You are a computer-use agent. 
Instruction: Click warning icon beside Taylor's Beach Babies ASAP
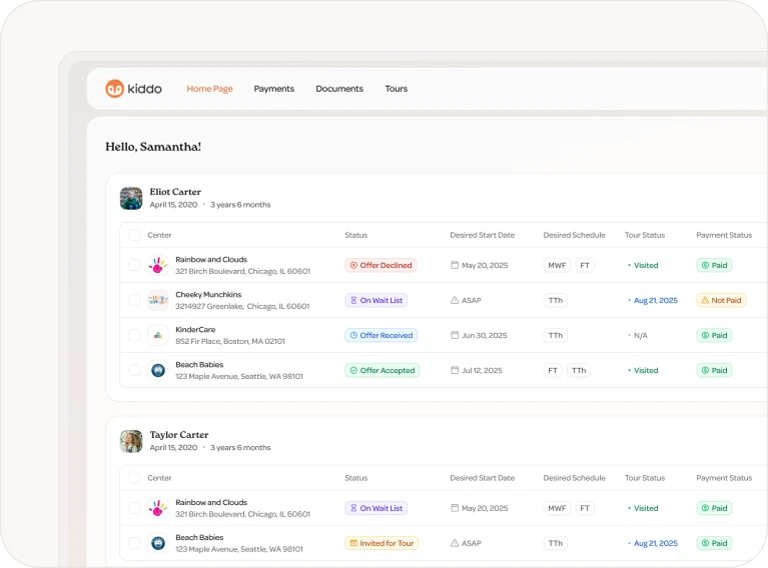(455, 543)
